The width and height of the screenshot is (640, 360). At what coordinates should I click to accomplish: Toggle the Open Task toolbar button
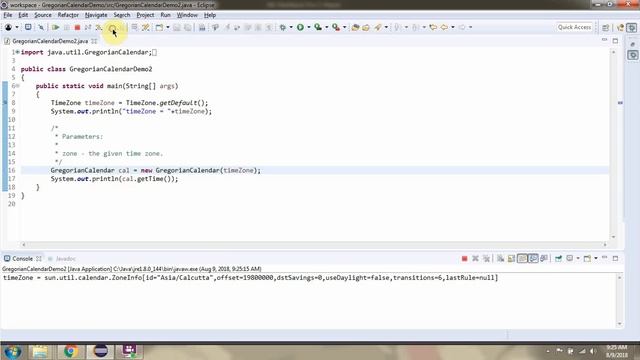pyautogui.click(x=366, y=27)
